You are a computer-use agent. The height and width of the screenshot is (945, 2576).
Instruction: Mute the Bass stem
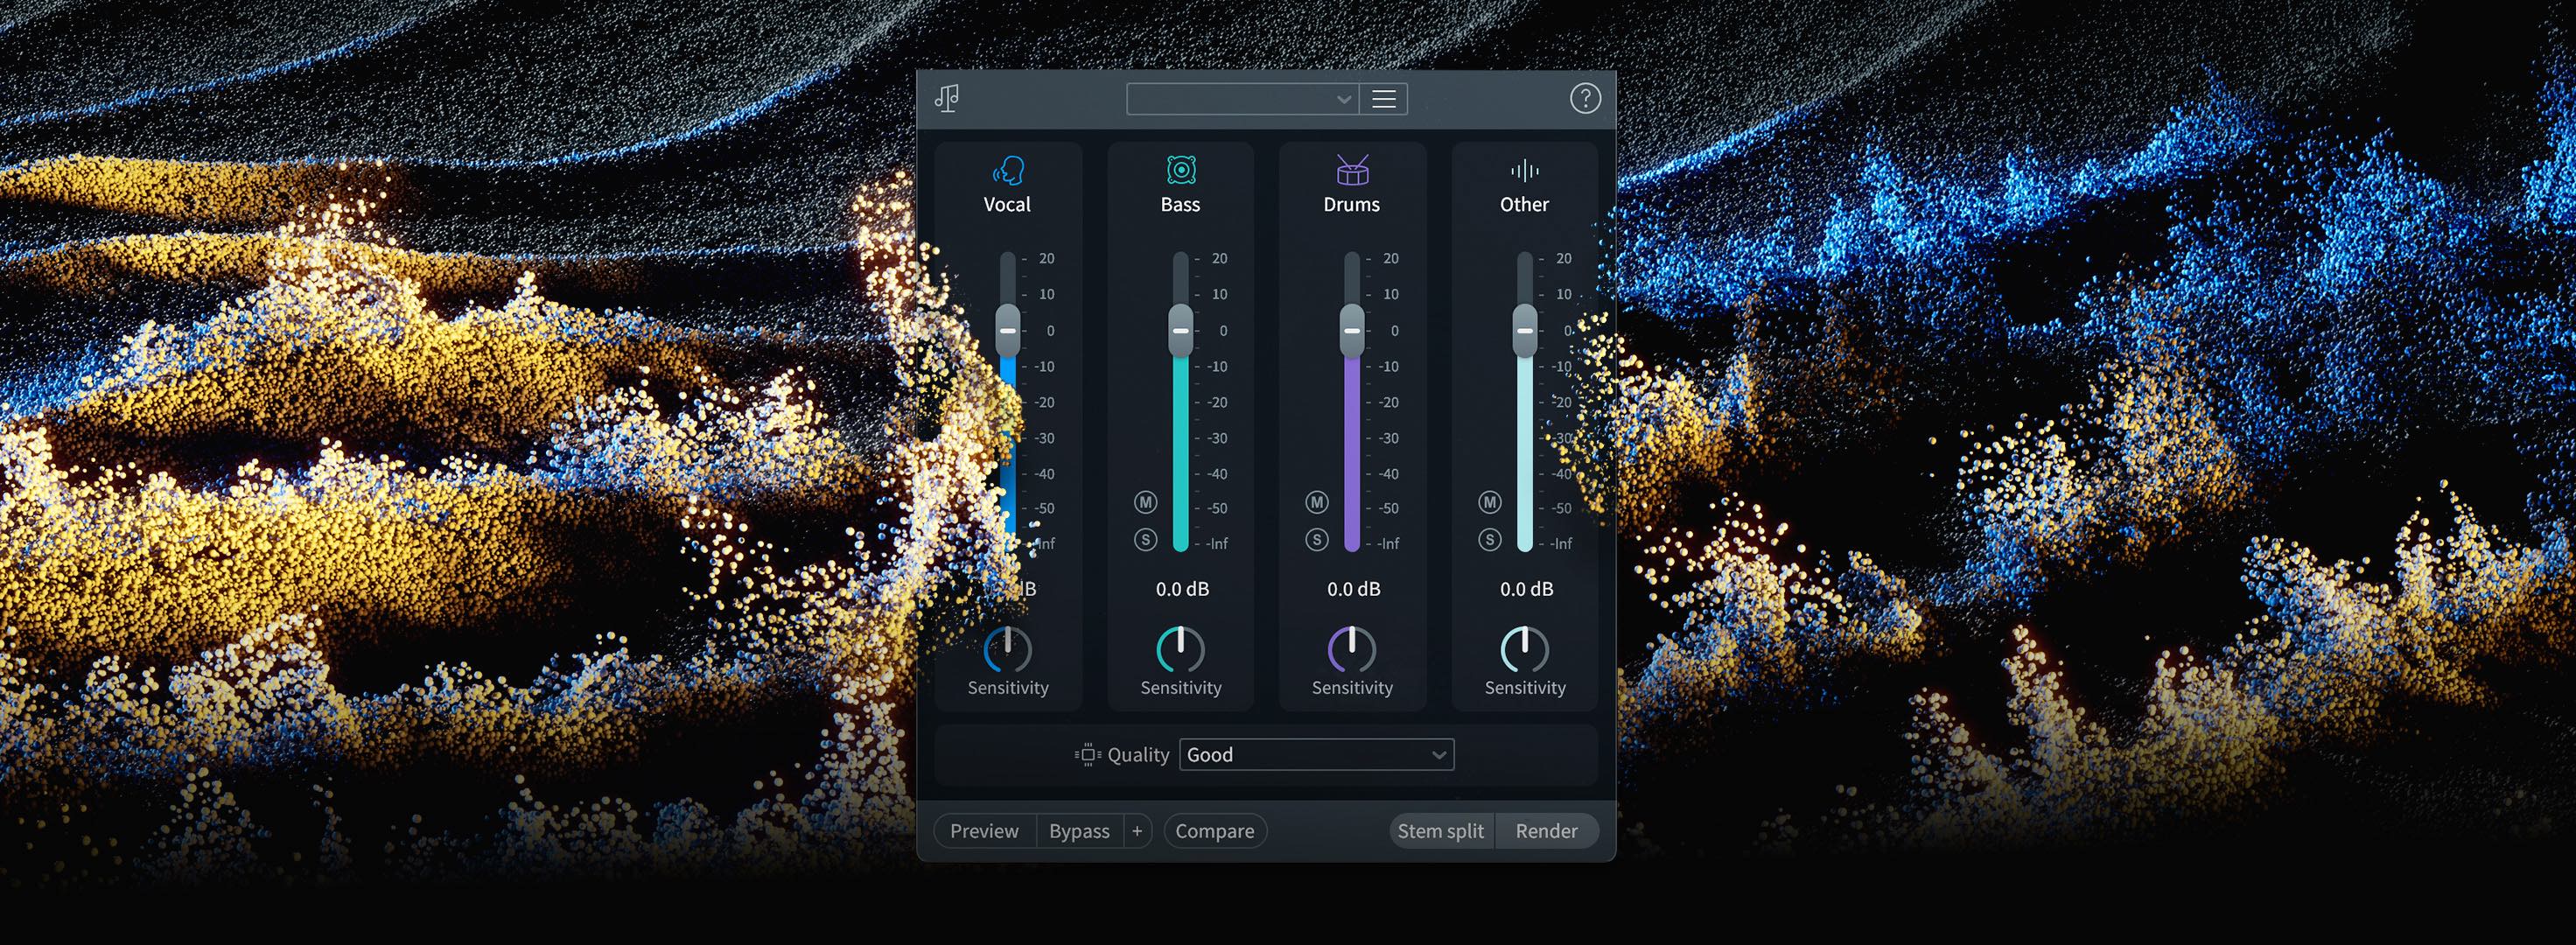tap(1146, 502)
